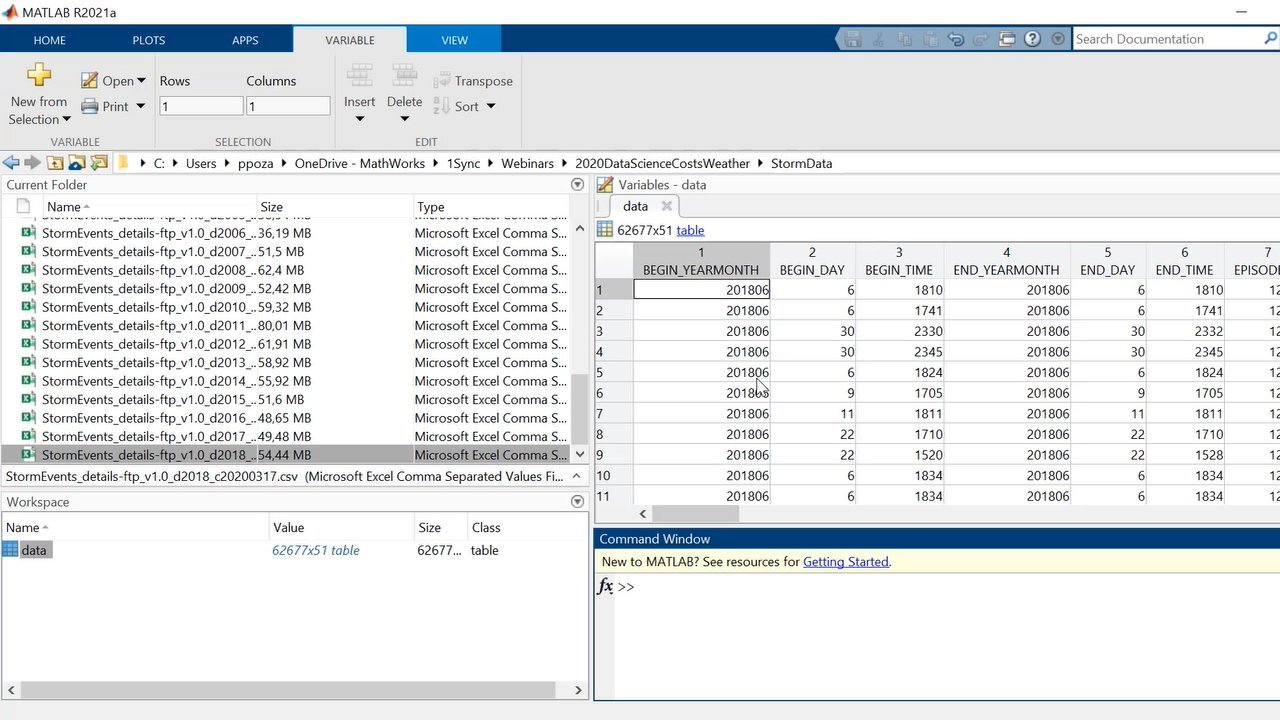The image size is (1280, 720).
Task: Click the Rows selection input field
Action: (x=200, y=106)
